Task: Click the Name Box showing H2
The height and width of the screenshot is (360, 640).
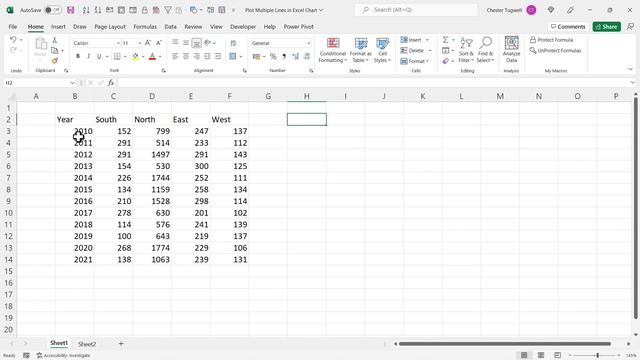Action: 39,83
